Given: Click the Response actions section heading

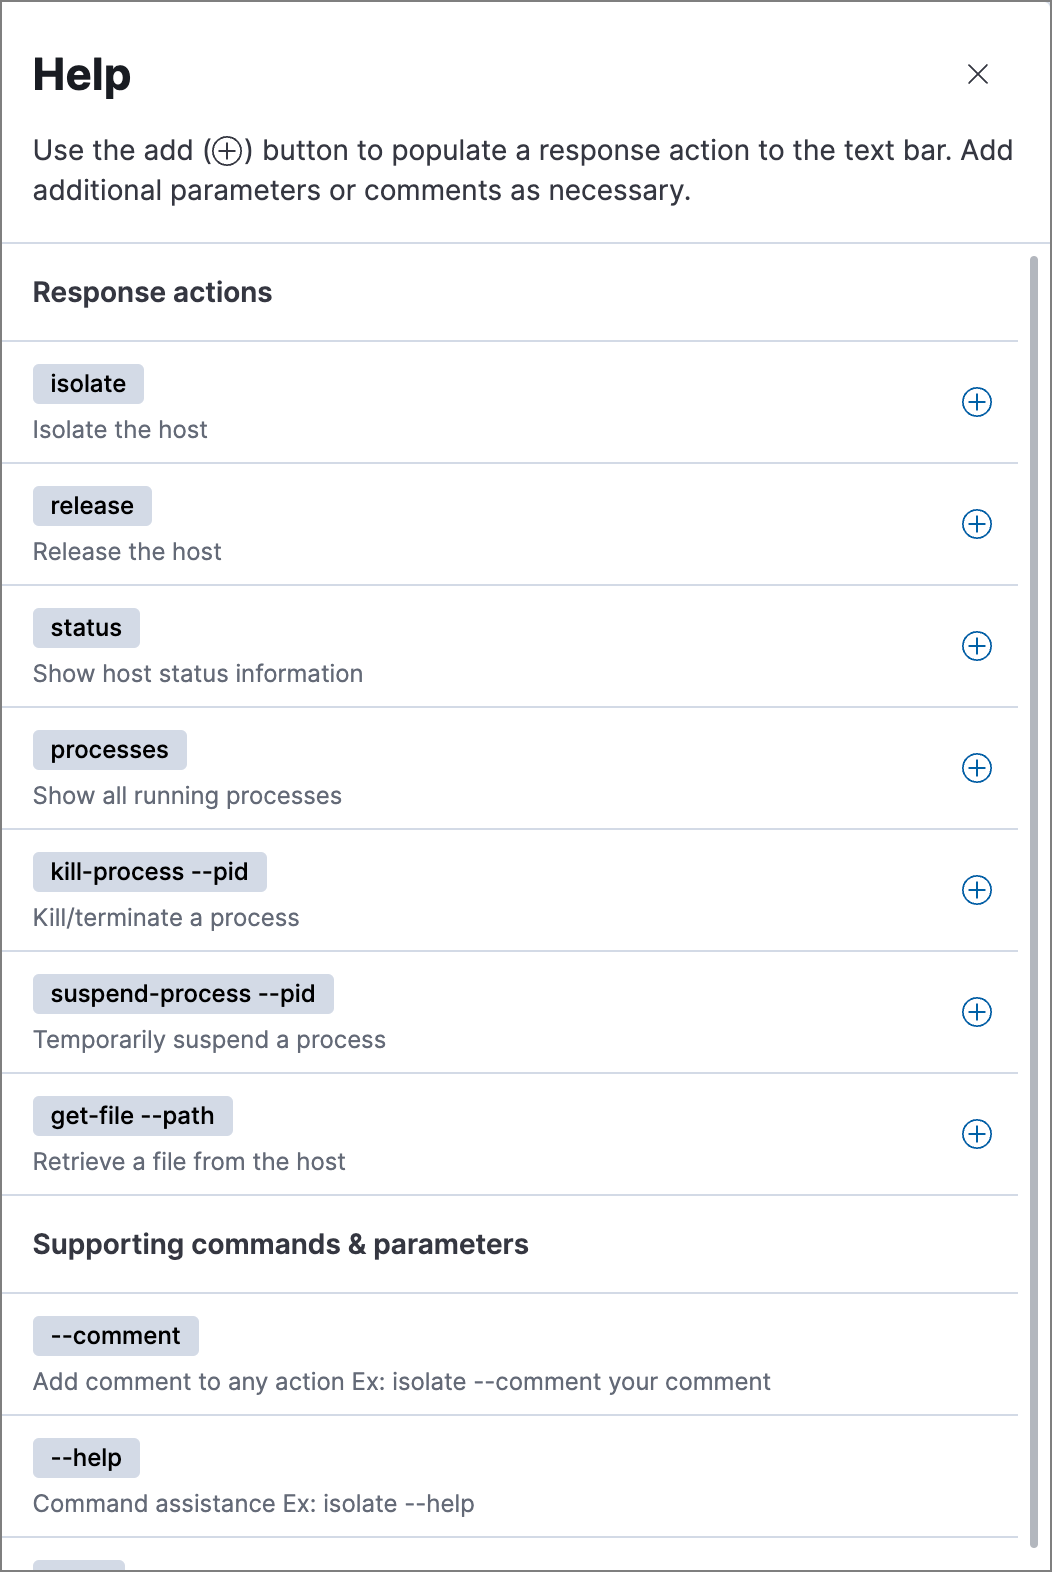Looking at the screenshot, I should coord(153,292).
